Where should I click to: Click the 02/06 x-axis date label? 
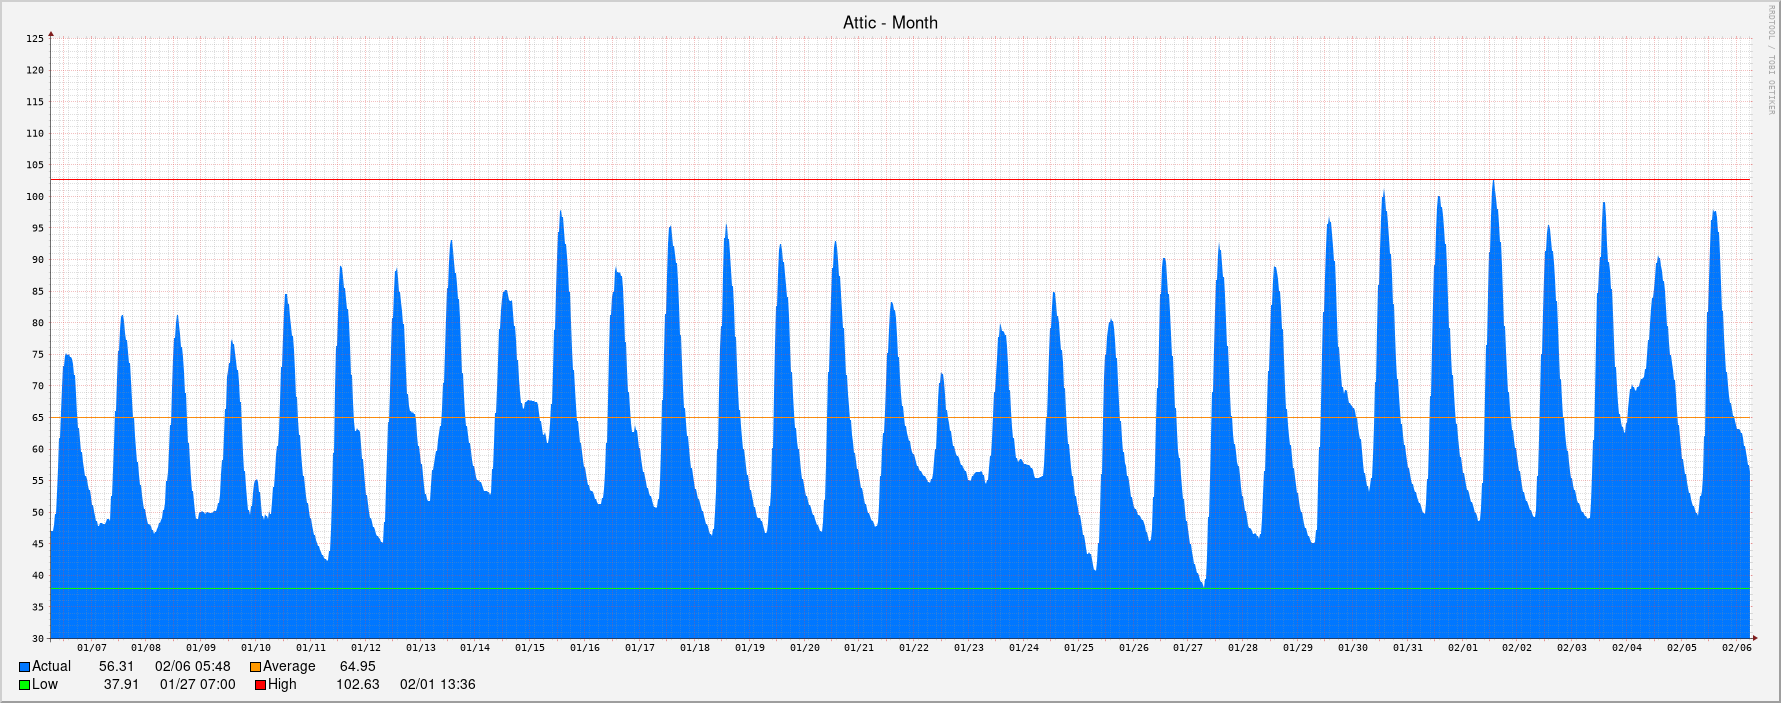1736,648
